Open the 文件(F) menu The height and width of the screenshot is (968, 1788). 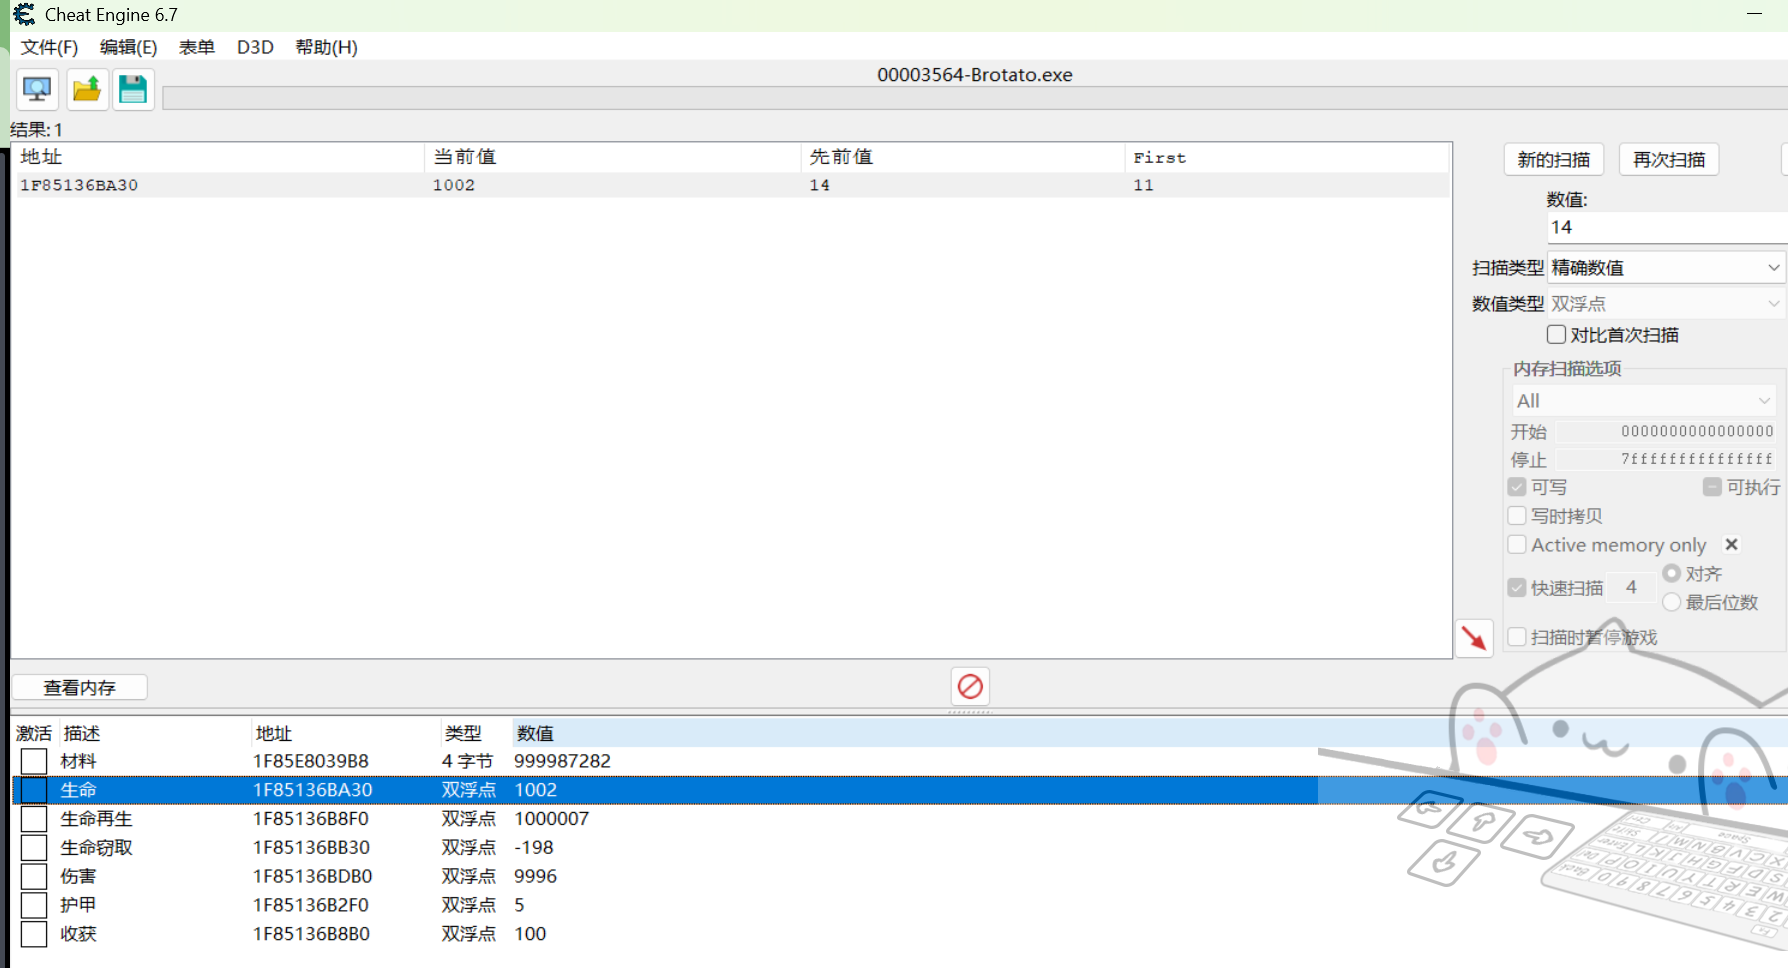49,47
